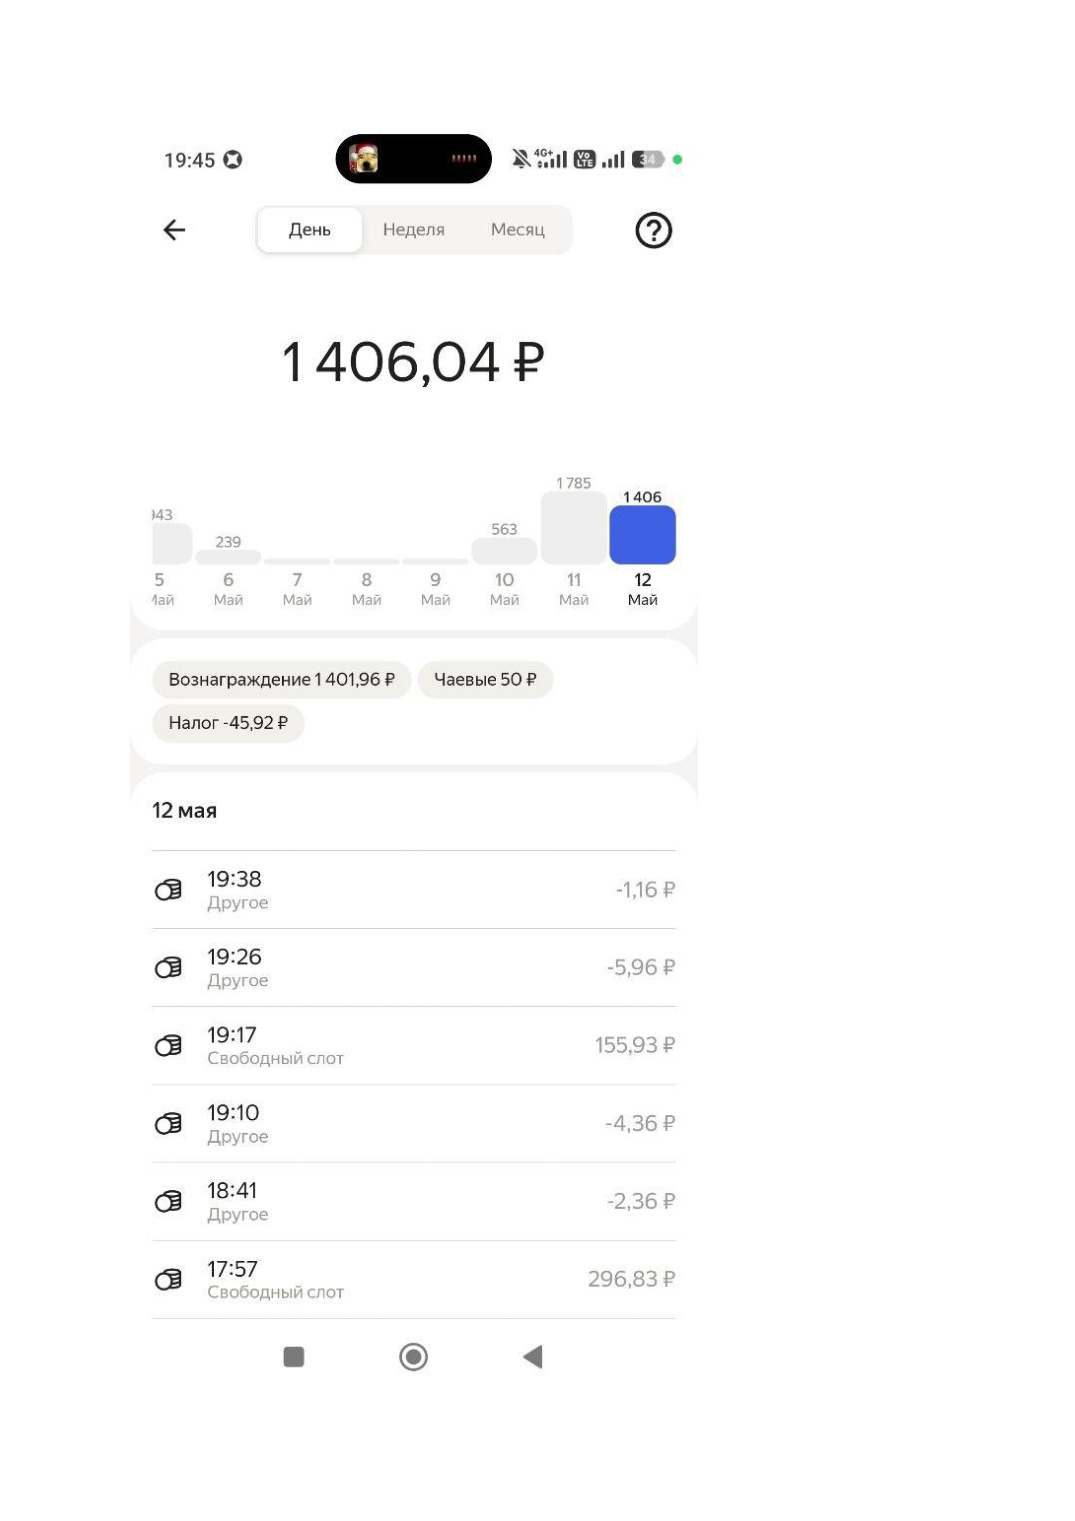Tap the Чаевые 50 ₽ chip

click(x=485, y=680)
